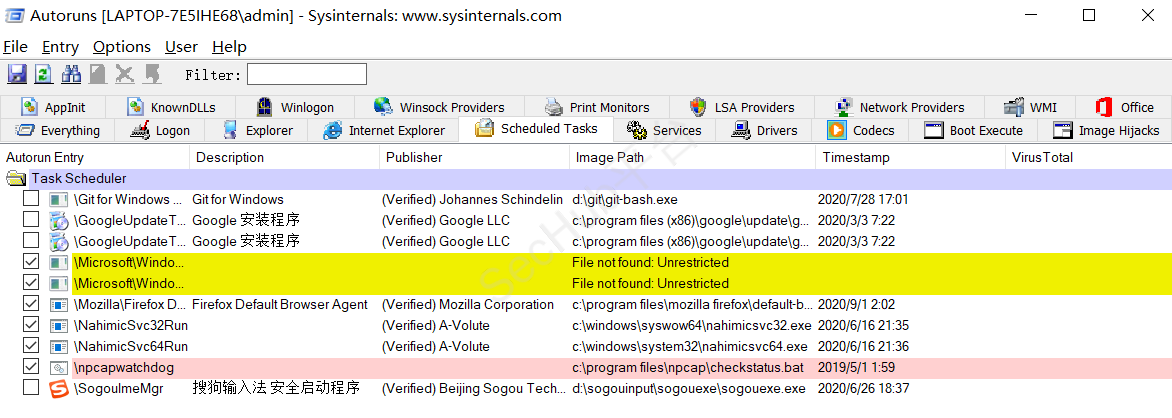Viewport: 1172px width, 418px height.
Task: Click description Firefox Default Browser Agent
Action: coord(280,304)
